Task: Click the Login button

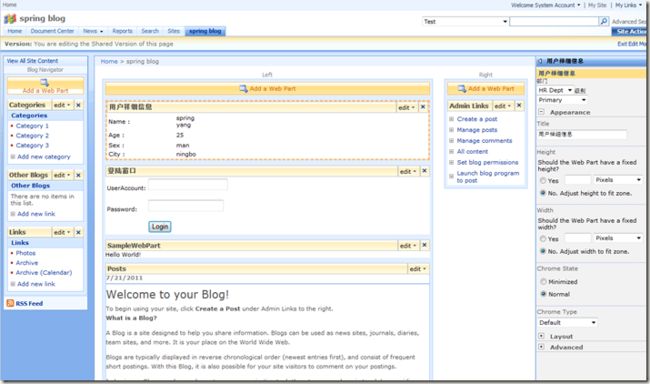Action: point(160,226)
